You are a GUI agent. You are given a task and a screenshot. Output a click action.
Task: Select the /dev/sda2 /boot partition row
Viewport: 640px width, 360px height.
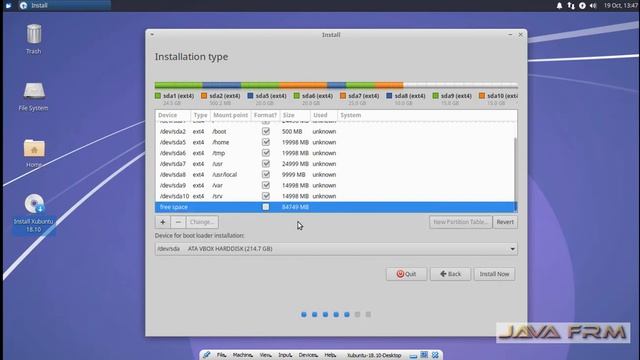[335, 131]
